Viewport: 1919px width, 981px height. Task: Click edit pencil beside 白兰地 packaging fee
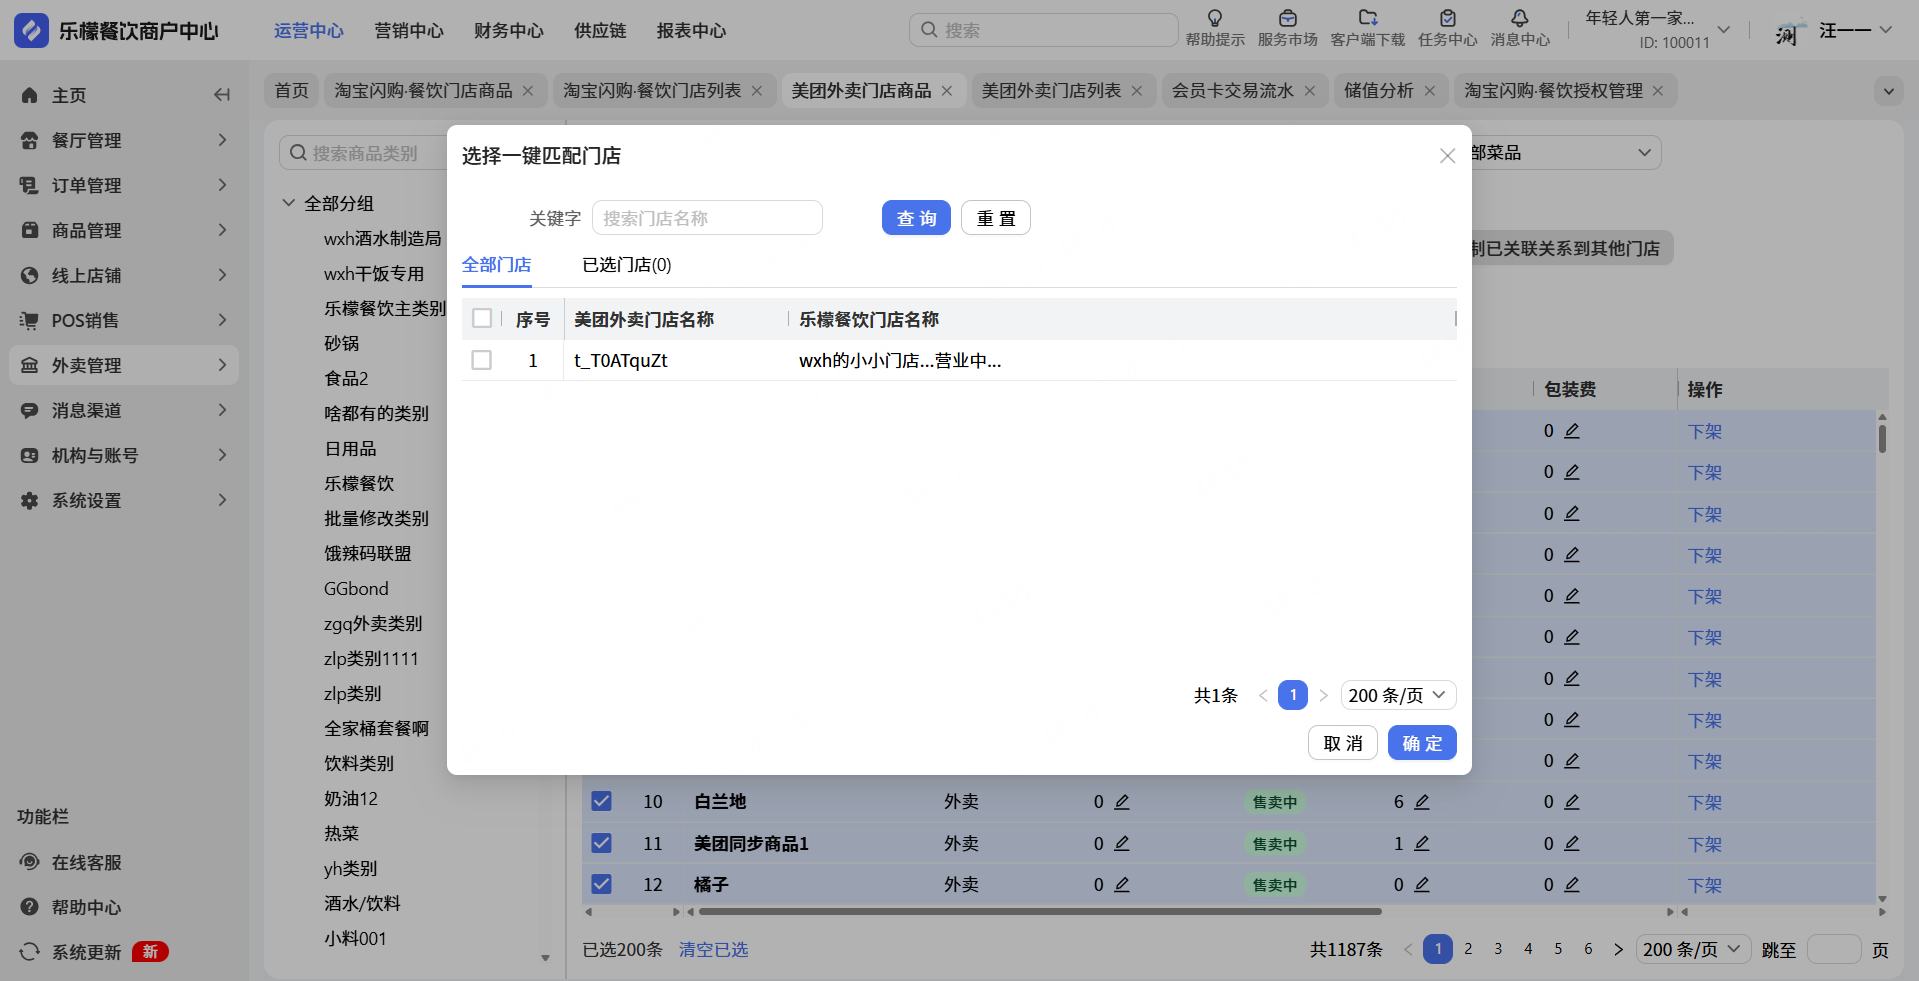click(x=1571, y=802)
